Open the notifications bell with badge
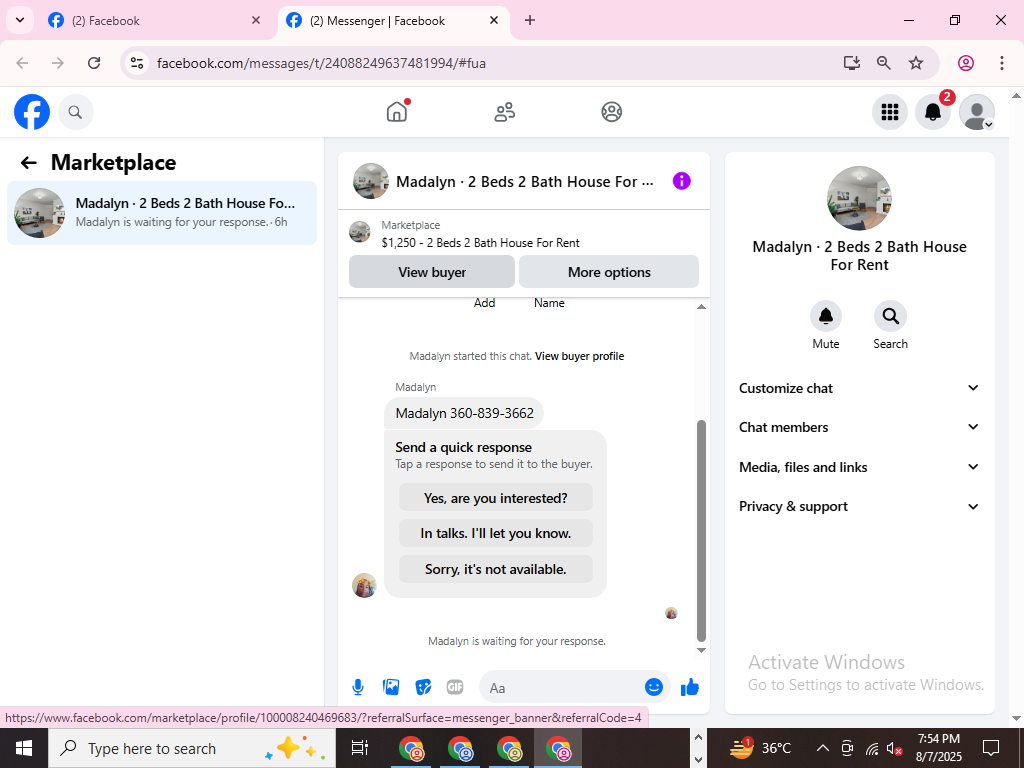 tap(933, 112)
